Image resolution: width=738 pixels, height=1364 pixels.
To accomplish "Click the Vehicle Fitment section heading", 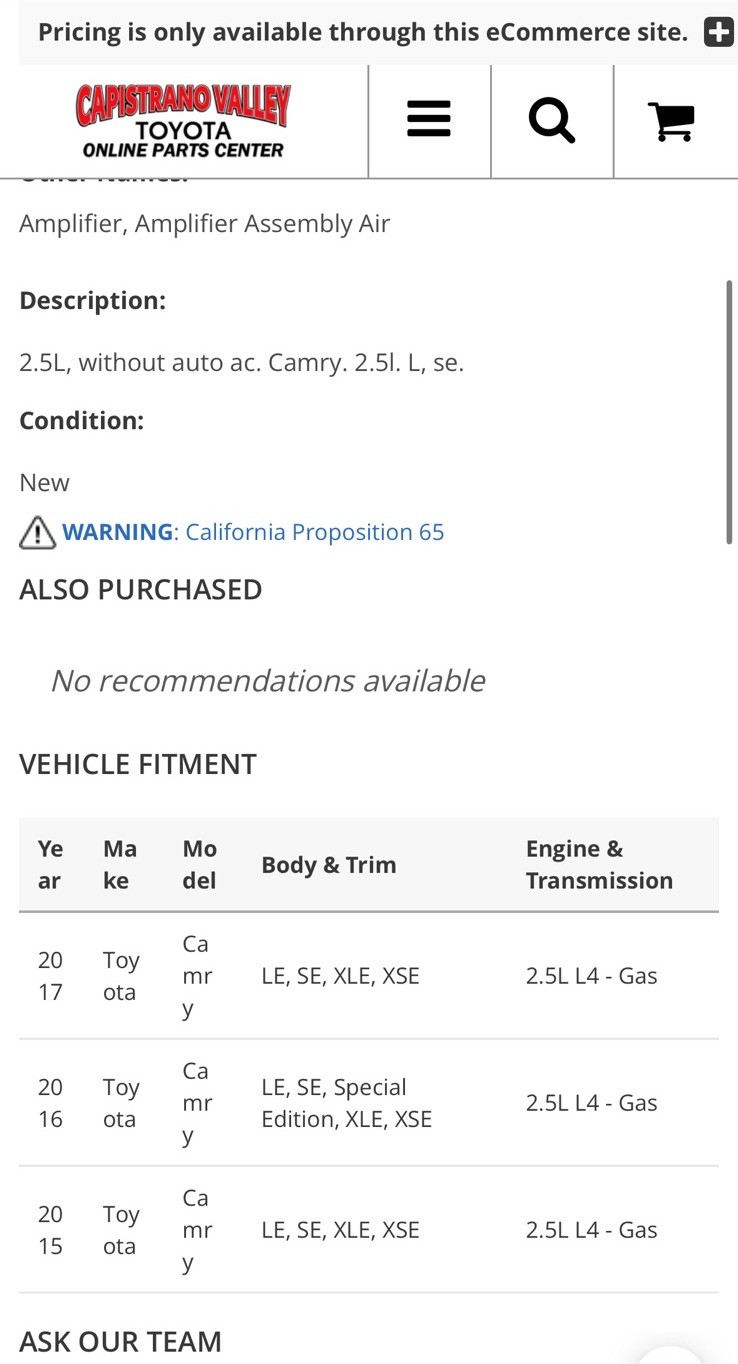I will click(138, 764).
